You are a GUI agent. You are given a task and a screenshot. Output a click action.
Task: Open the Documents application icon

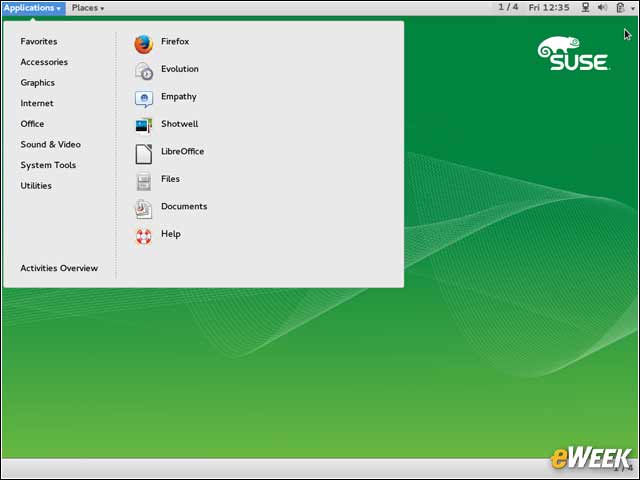(x=144, y=209)
